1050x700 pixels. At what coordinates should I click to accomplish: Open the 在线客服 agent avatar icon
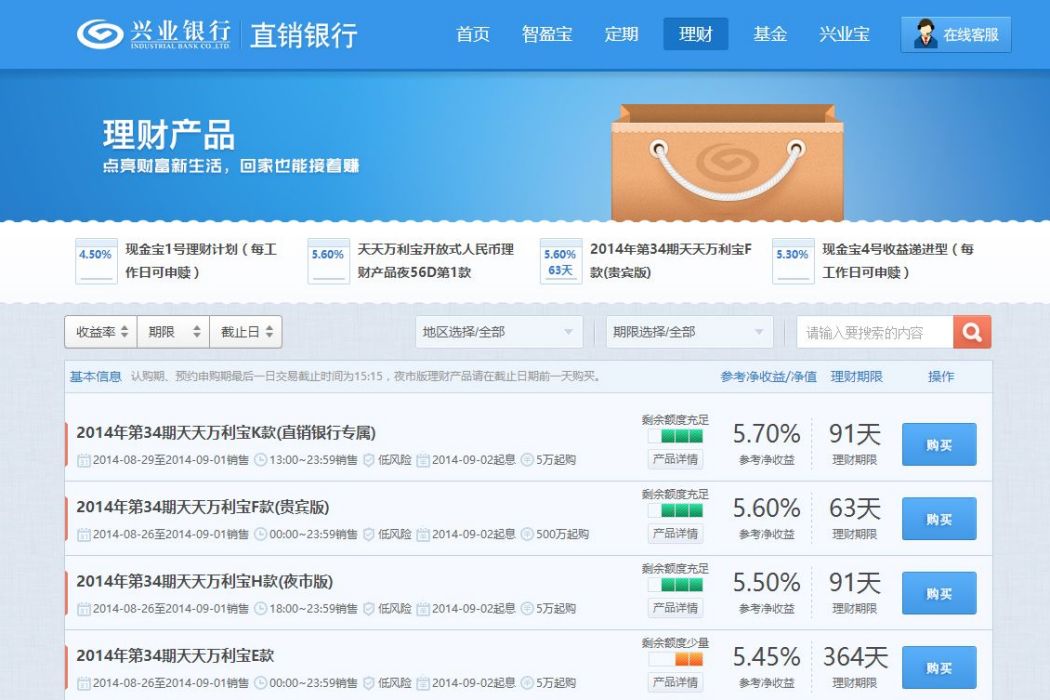pyautogui.click(x=925, y=33)
